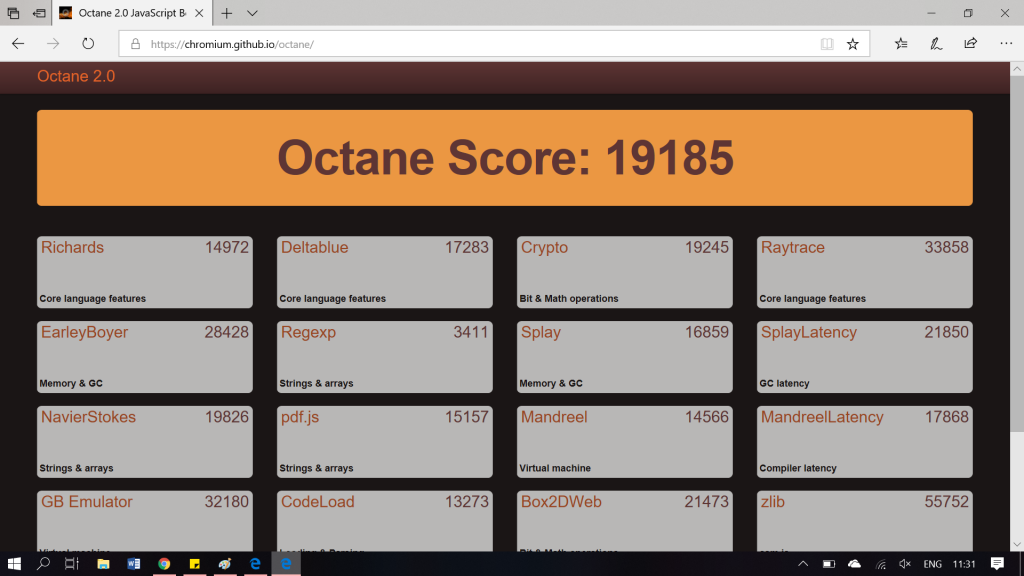Open a new tab with plus button
The image size is (1024, 576).
click(x=227, y=13)
